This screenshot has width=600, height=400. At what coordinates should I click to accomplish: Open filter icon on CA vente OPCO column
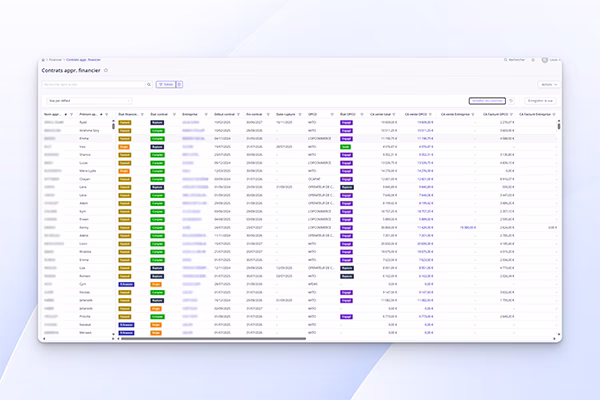(430, 114)
